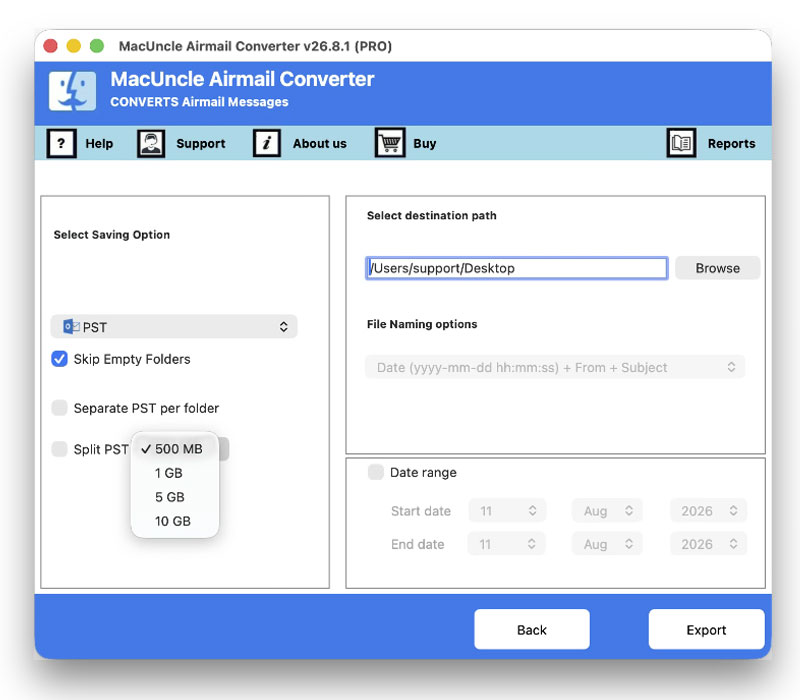800x700 pixels.
Task: Select the About us toolbar label
Action: (319, 144)
